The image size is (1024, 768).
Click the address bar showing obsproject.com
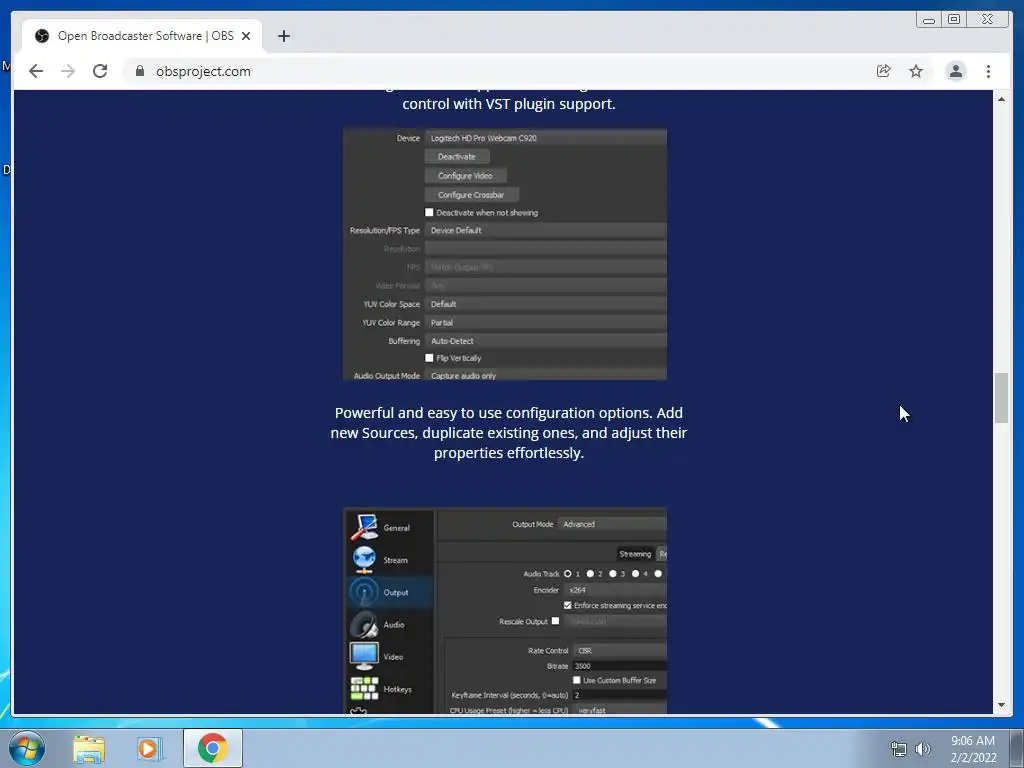point(496,71)
